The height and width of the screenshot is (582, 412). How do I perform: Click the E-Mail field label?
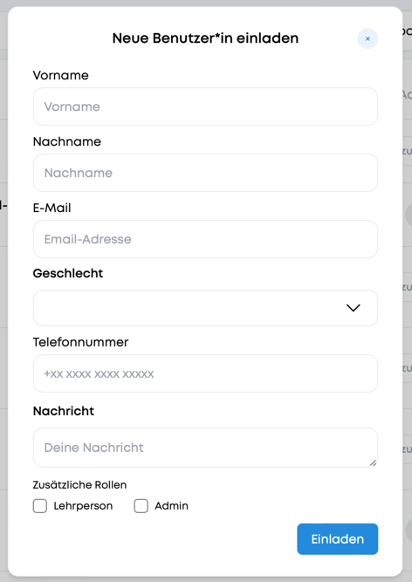(x=52, y=208)
